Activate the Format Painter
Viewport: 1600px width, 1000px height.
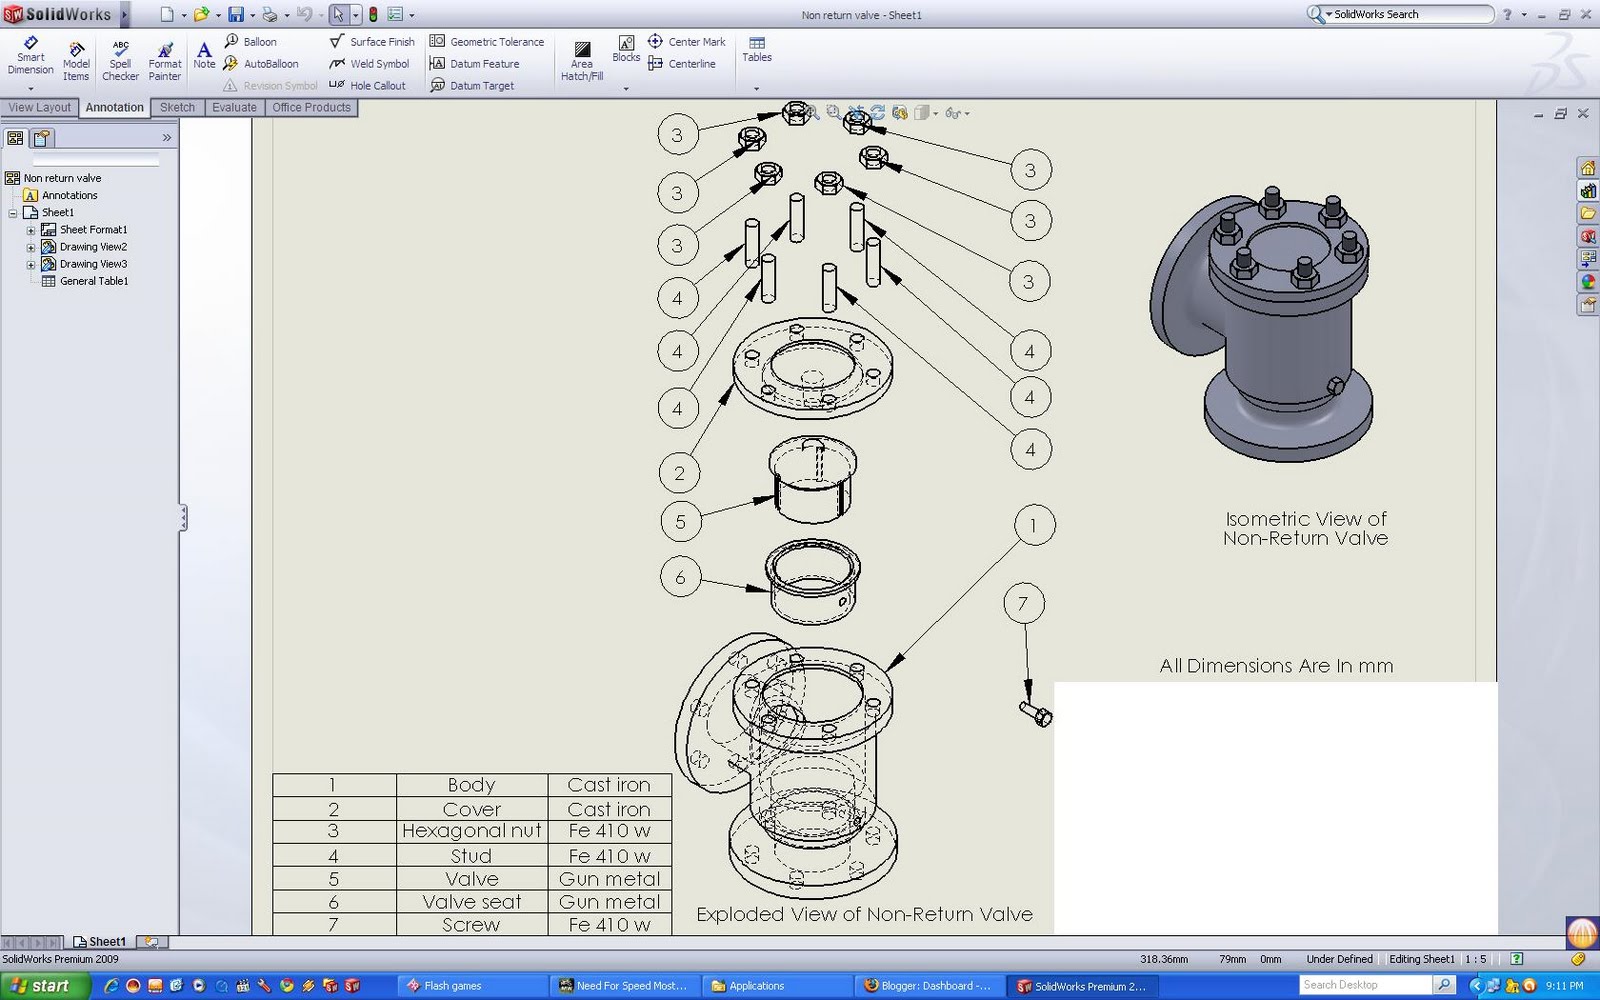(164, 58)
